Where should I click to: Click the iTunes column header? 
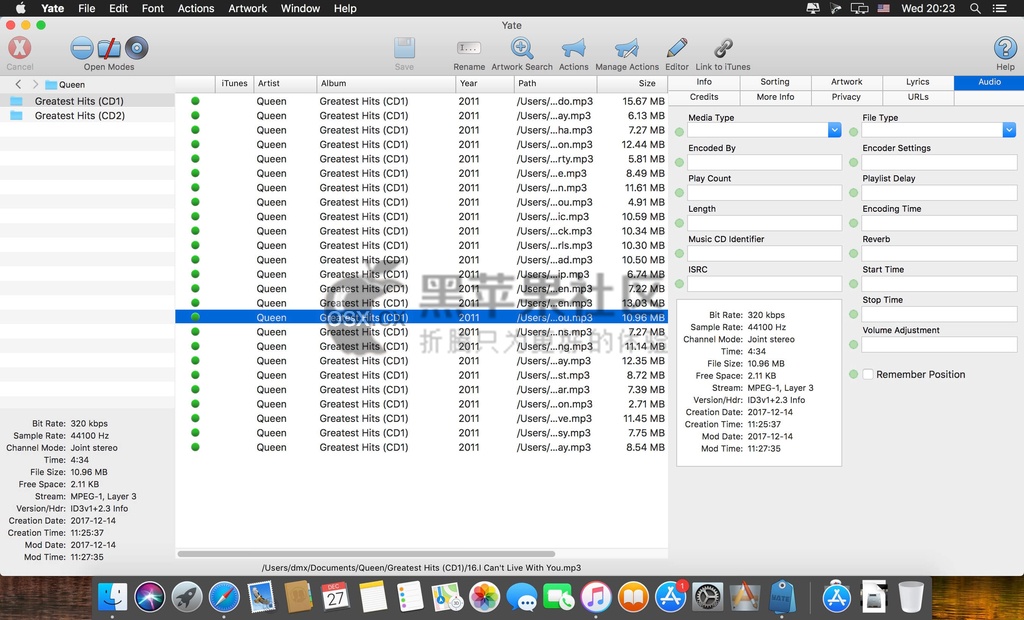(x=234, y=84)
